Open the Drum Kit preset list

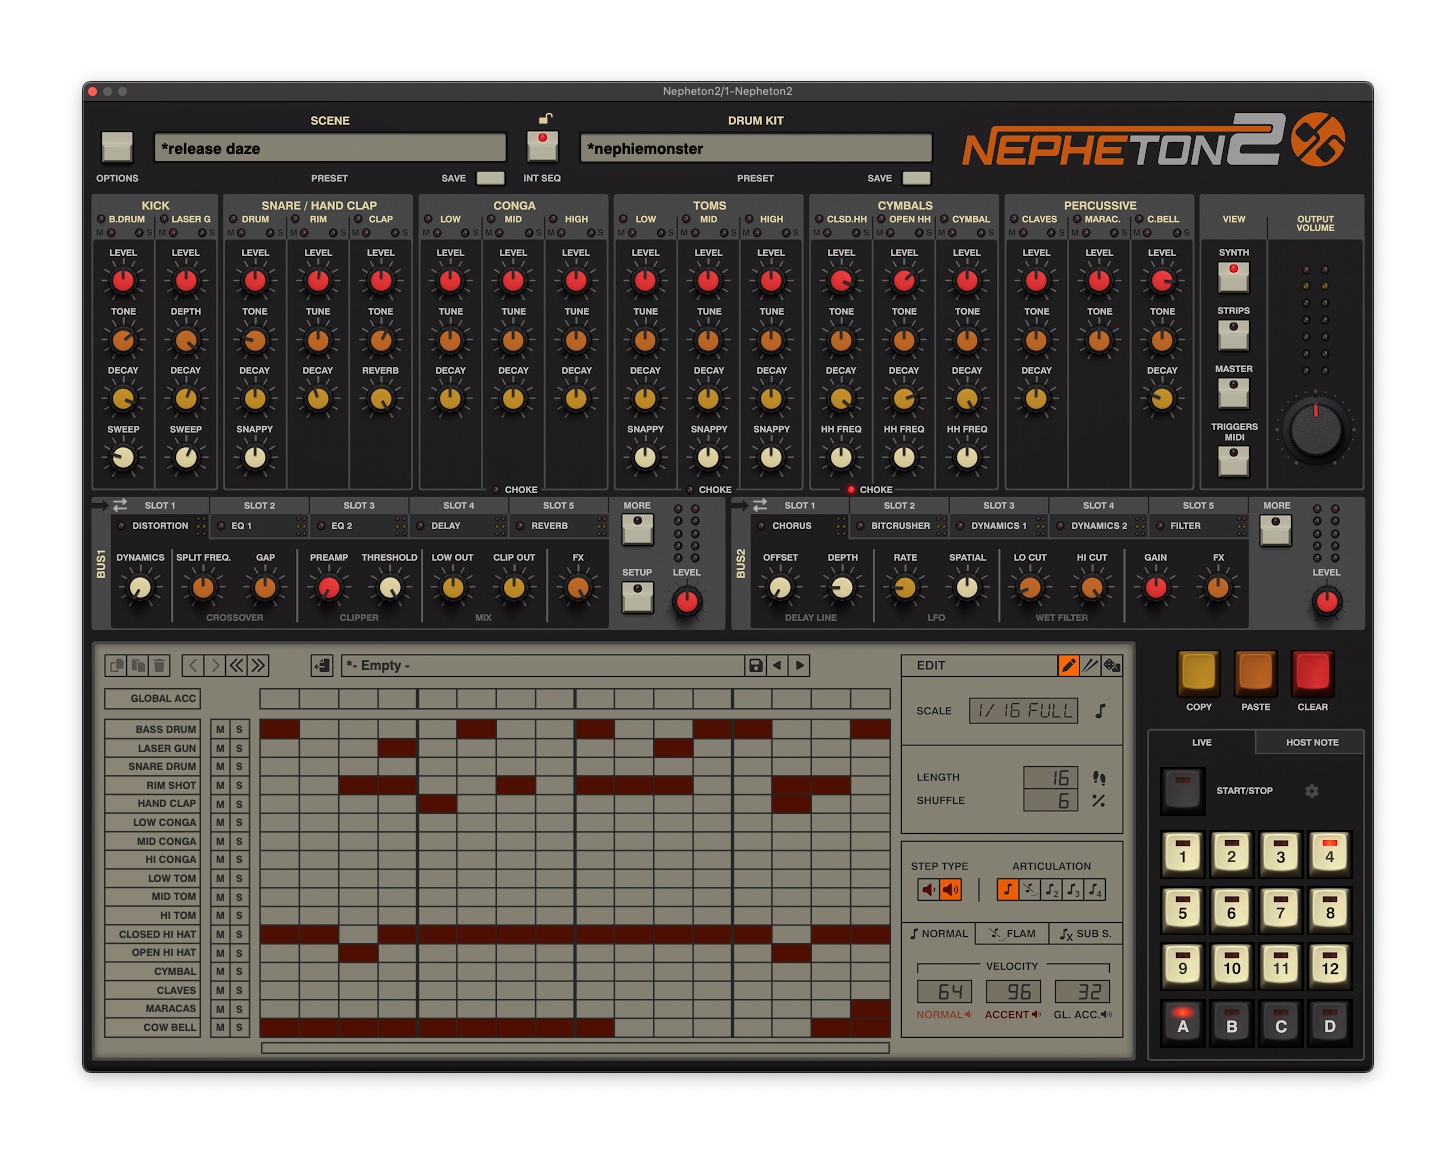[x=755, y=149]
